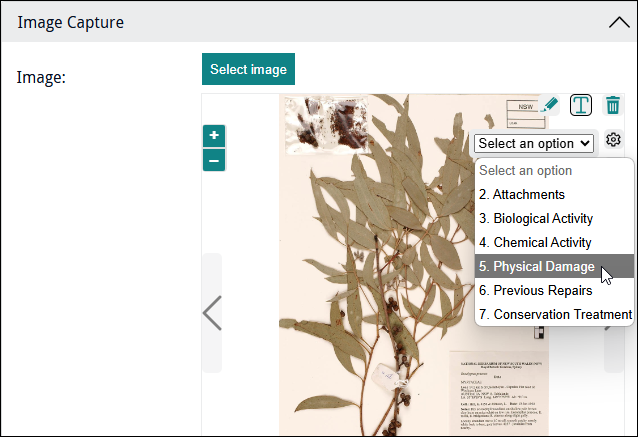Pick the blank 'Select an option' list entry
This screenshot has width=638, height=437.
[526, 170]
